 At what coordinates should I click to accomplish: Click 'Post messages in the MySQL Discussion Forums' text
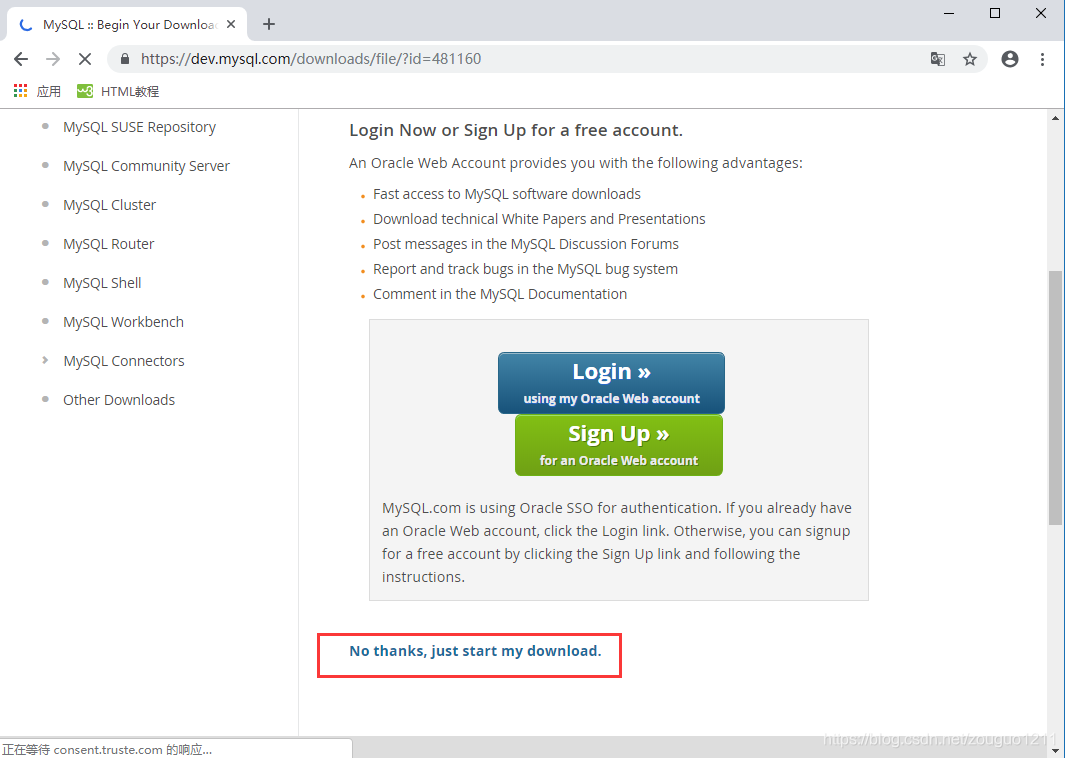[x=526, y=244]
